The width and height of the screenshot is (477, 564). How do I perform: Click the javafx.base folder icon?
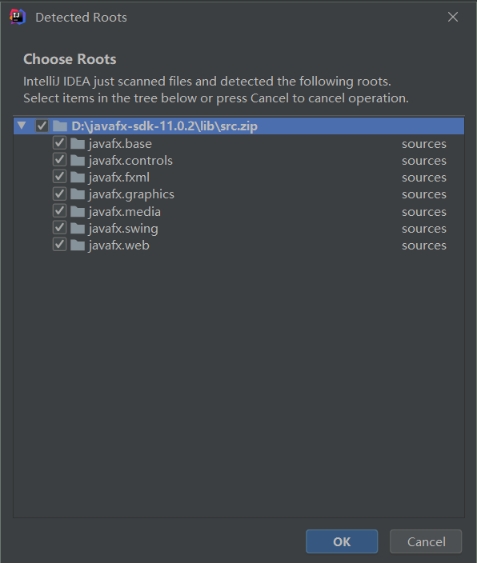coord(77,144)
